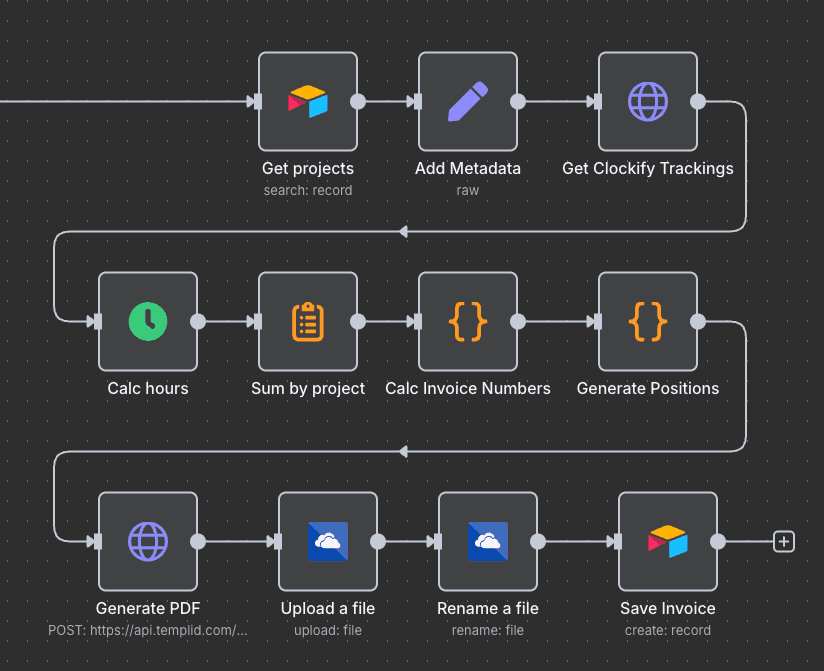Click the output connector of Add Metadata

[518, 101]
